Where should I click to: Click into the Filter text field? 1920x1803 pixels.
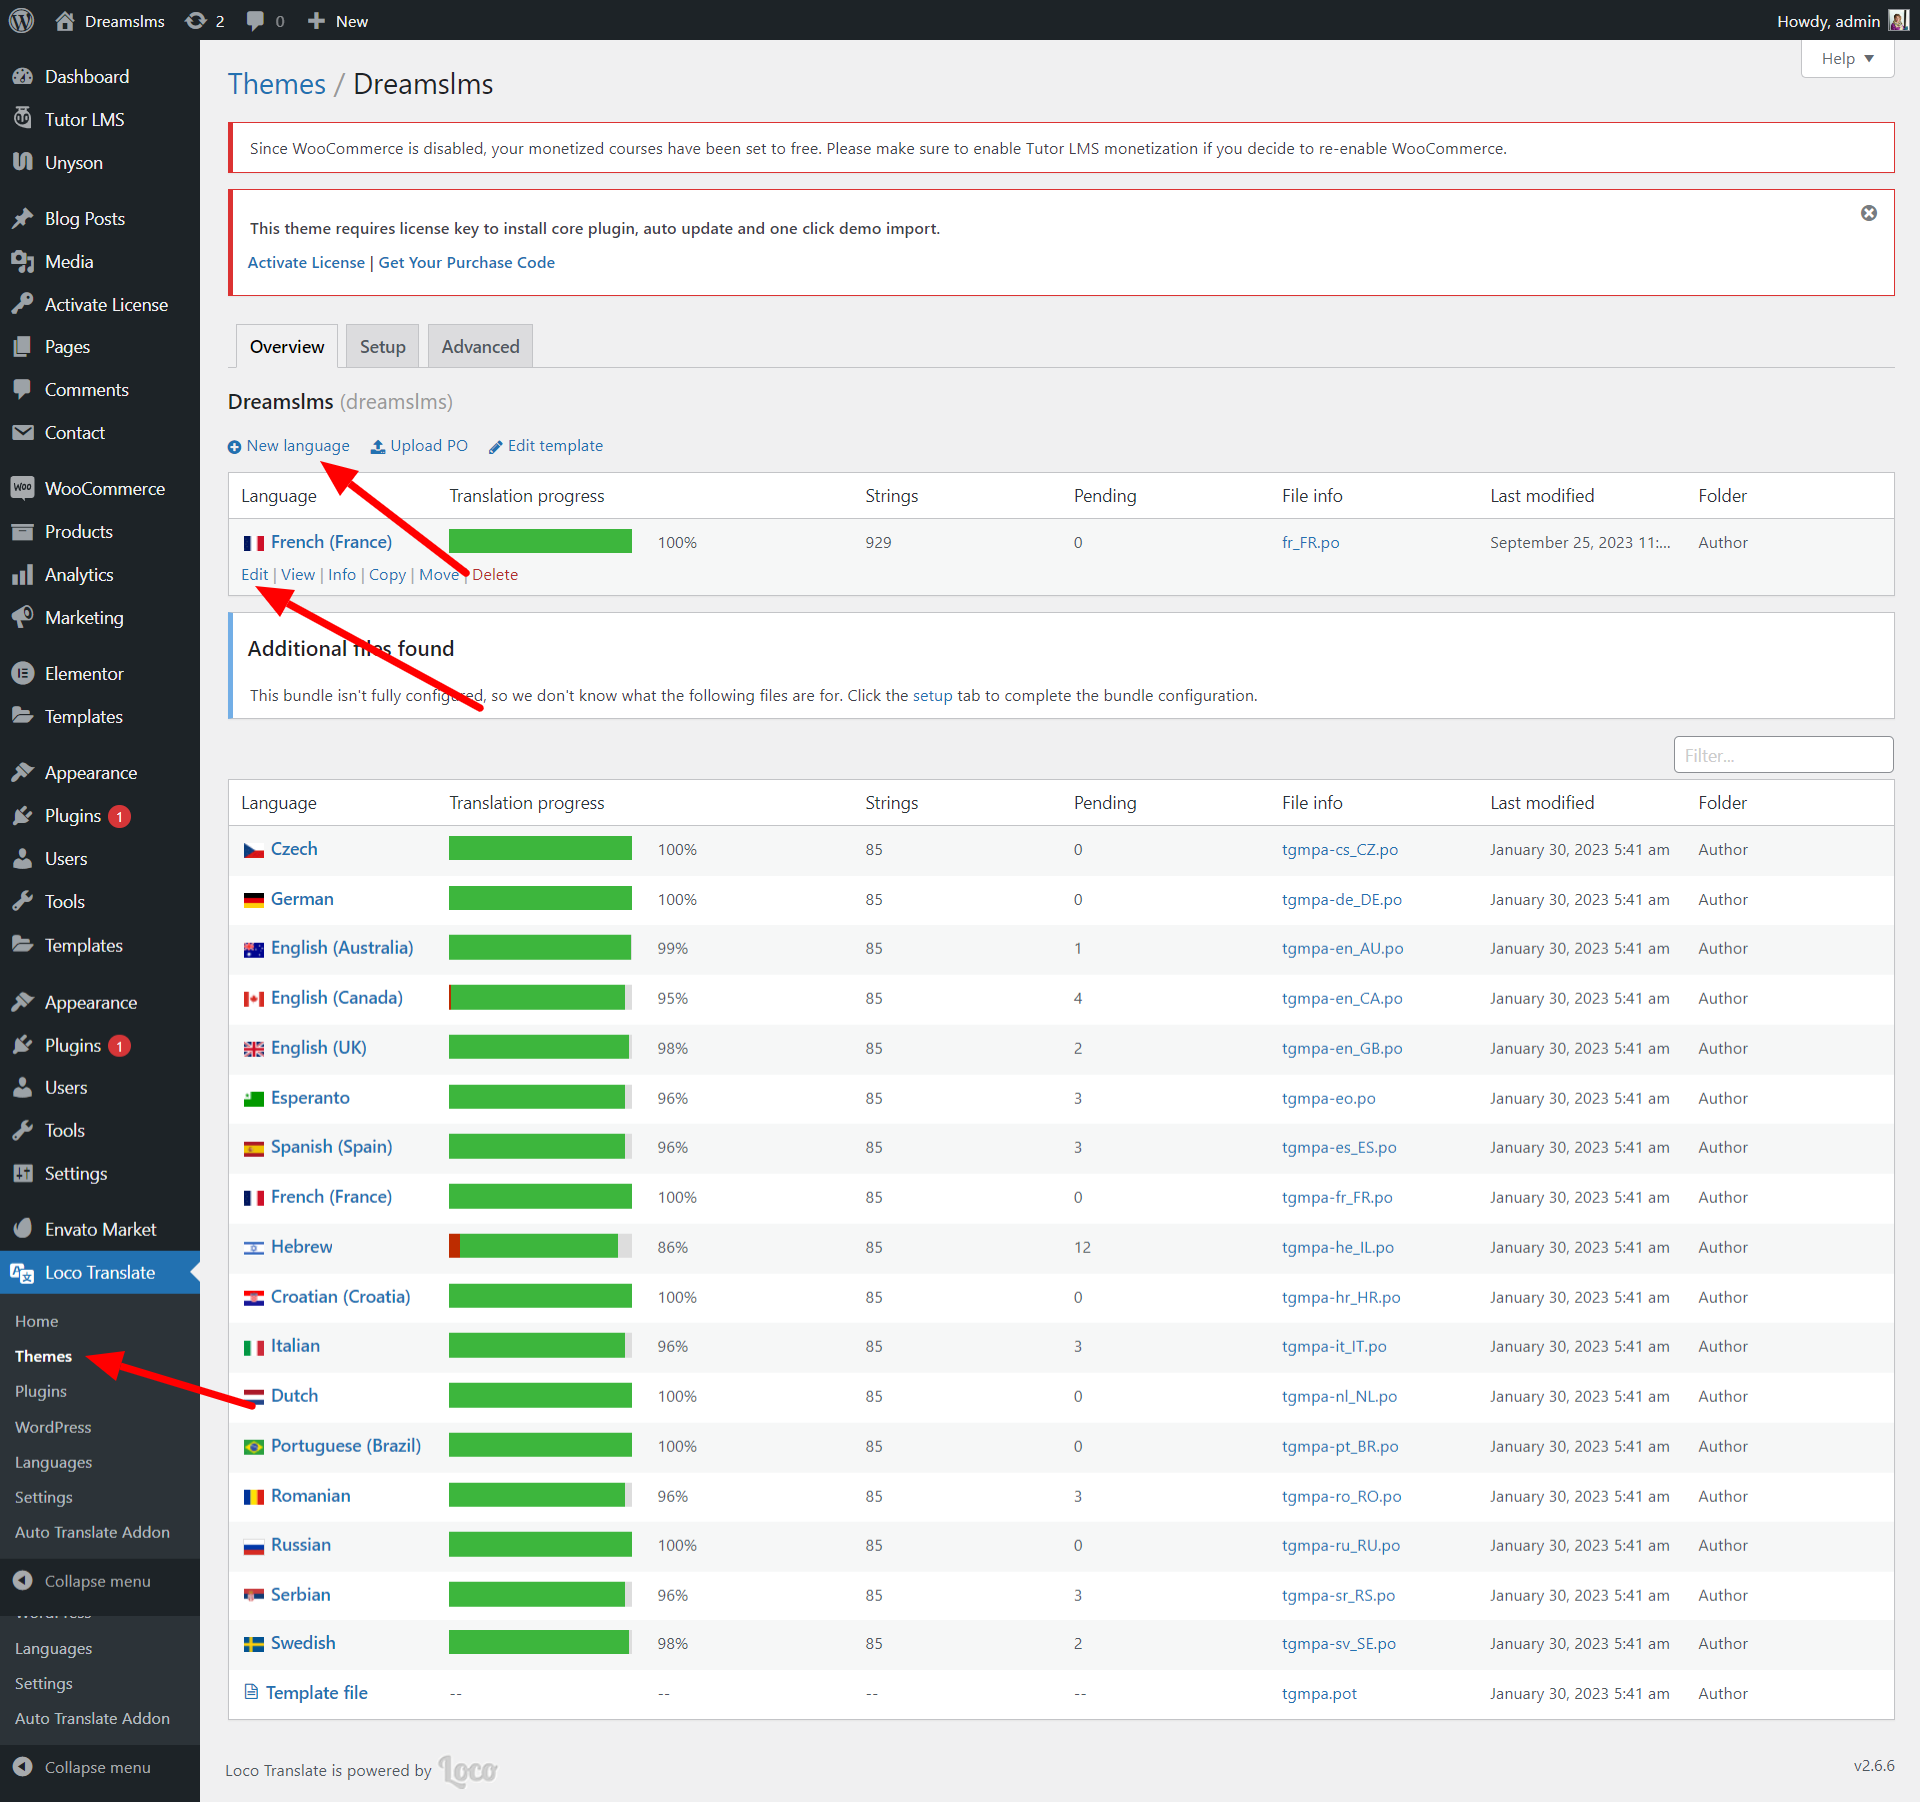[x=1782, y=755]
